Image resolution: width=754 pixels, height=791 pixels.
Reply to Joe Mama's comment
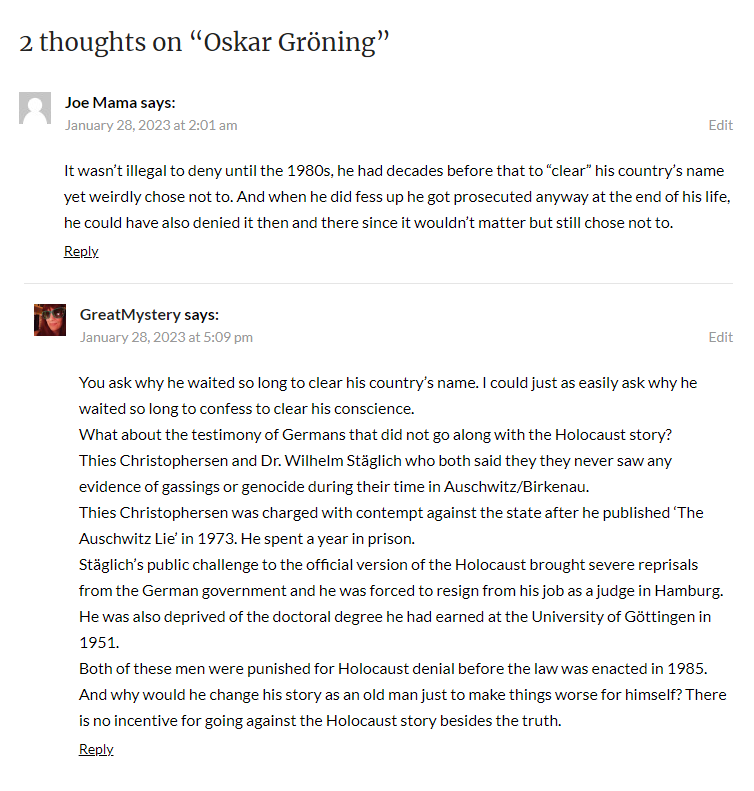(81, 251)
